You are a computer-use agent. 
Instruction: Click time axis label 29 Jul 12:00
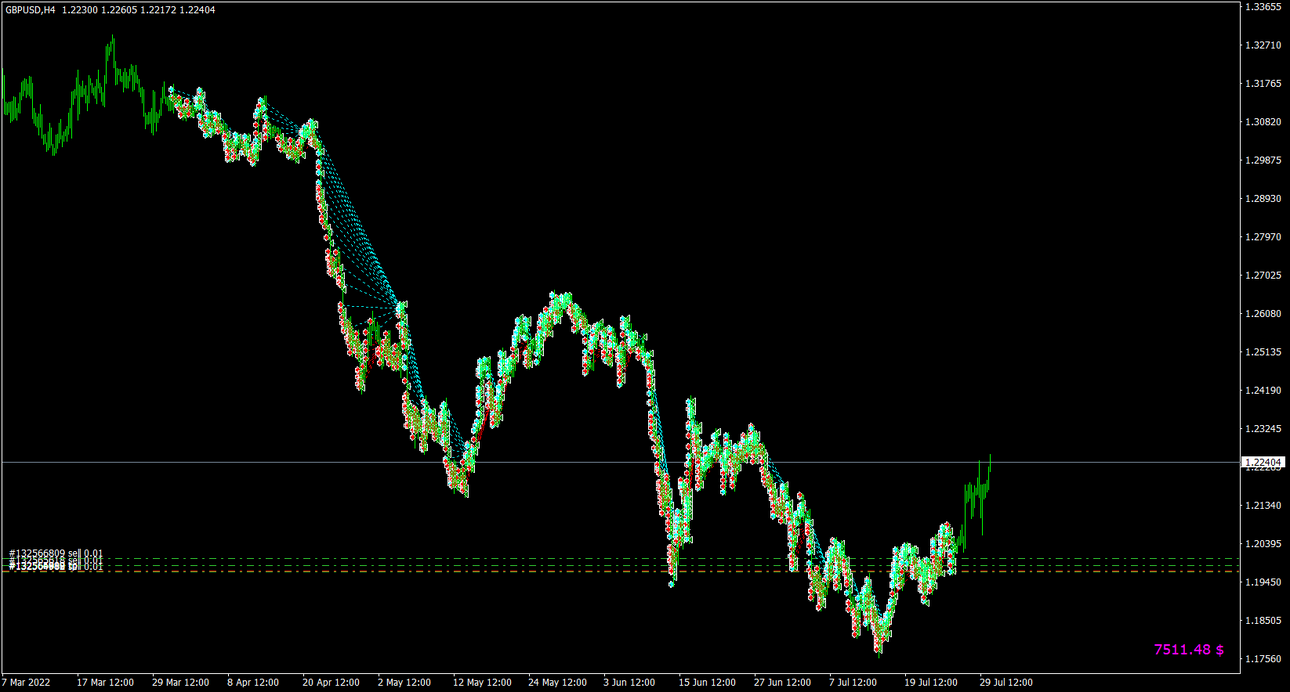click(1006, 683)
